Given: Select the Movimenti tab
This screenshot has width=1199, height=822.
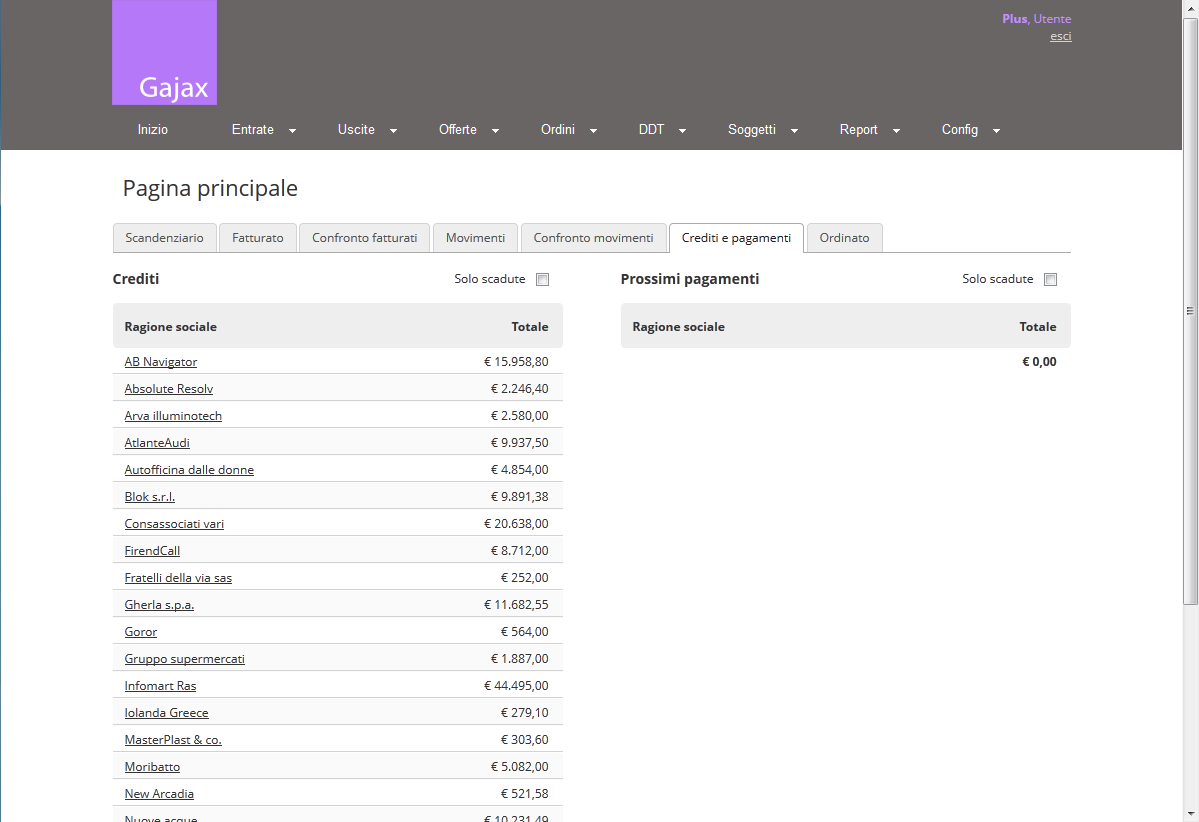Looking at the screenshot, I should pos(476,238).
